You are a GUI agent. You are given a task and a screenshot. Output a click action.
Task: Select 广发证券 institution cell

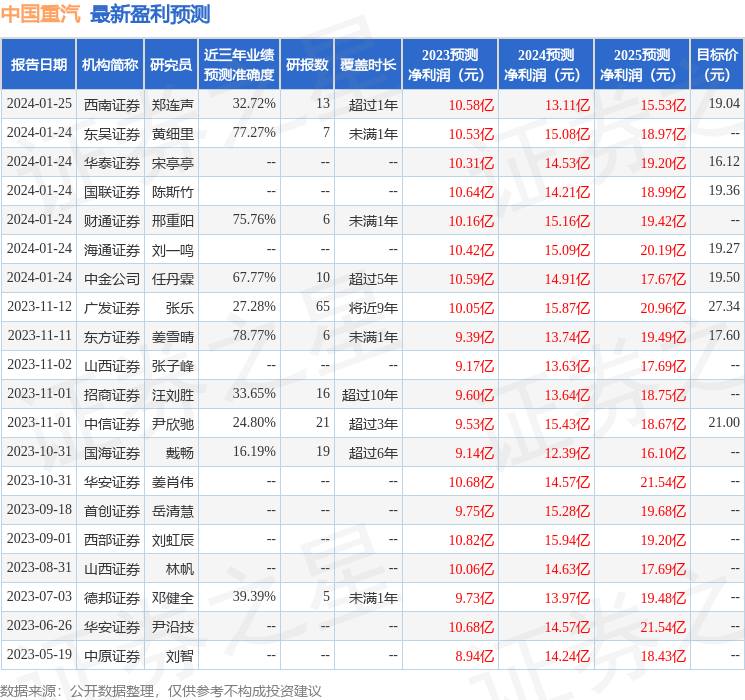(112, 308)
